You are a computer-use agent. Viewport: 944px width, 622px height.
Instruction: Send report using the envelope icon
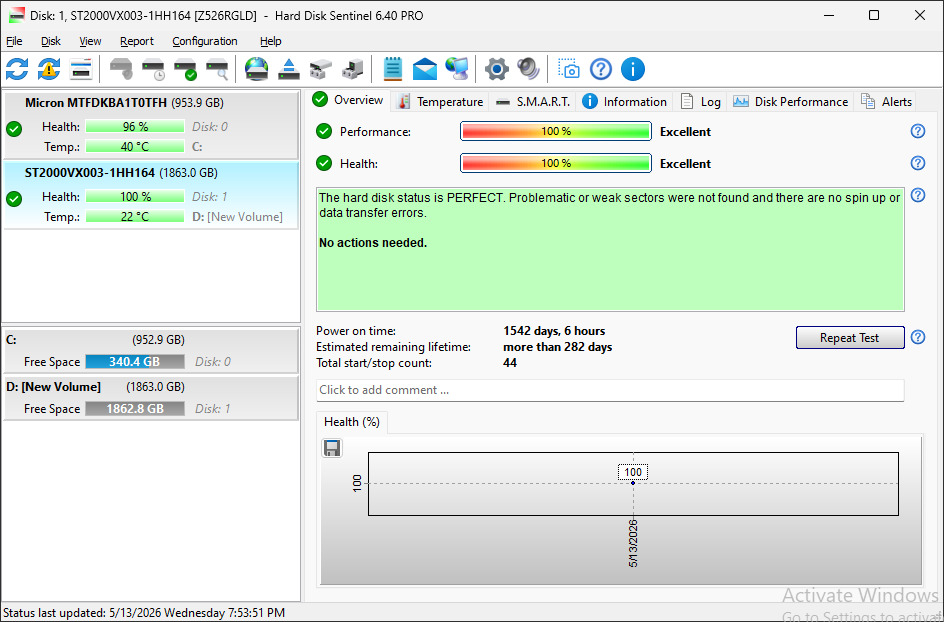(425, 69)
